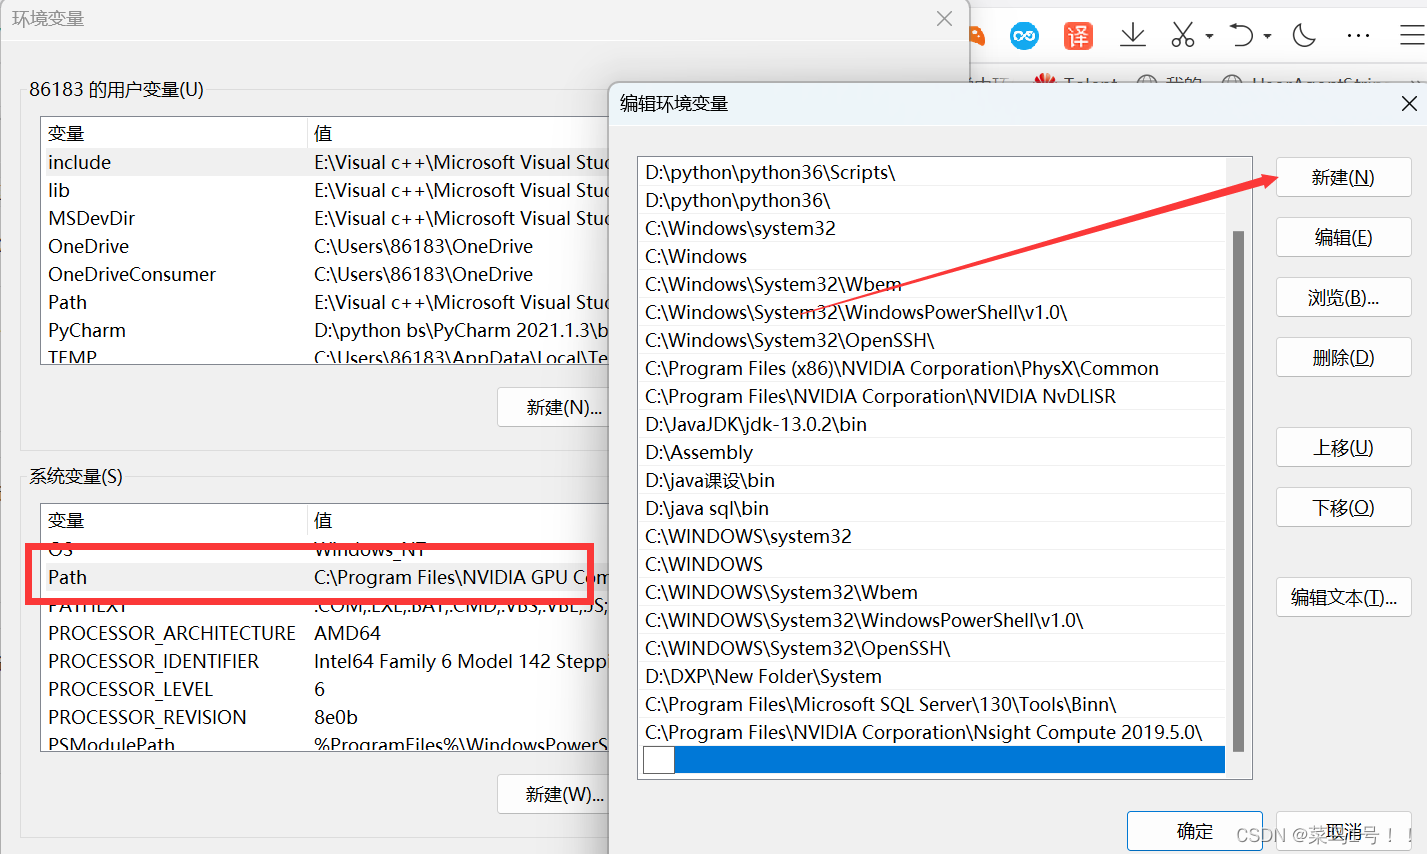
Task: Select the PROCESSOR_REVISION system variable
Action: tap(326, 717)
